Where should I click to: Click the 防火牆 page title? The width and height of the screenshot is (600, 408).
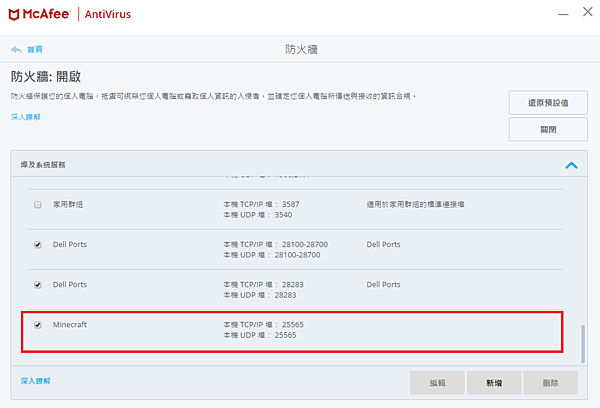click(x=301, y=49)
